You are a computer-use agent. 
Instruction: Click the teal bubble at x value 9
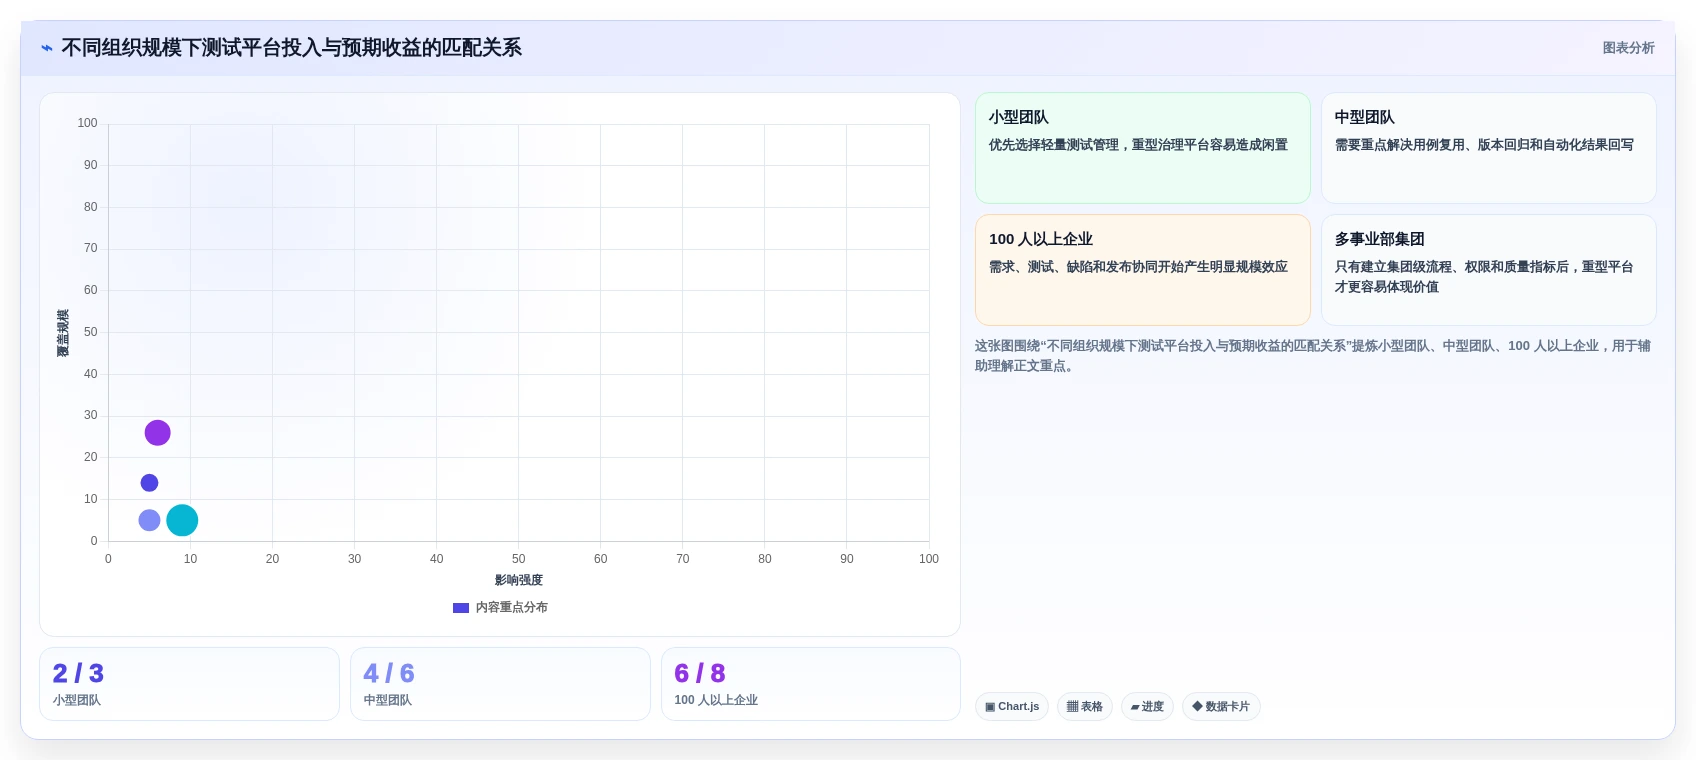coord(182,520)
